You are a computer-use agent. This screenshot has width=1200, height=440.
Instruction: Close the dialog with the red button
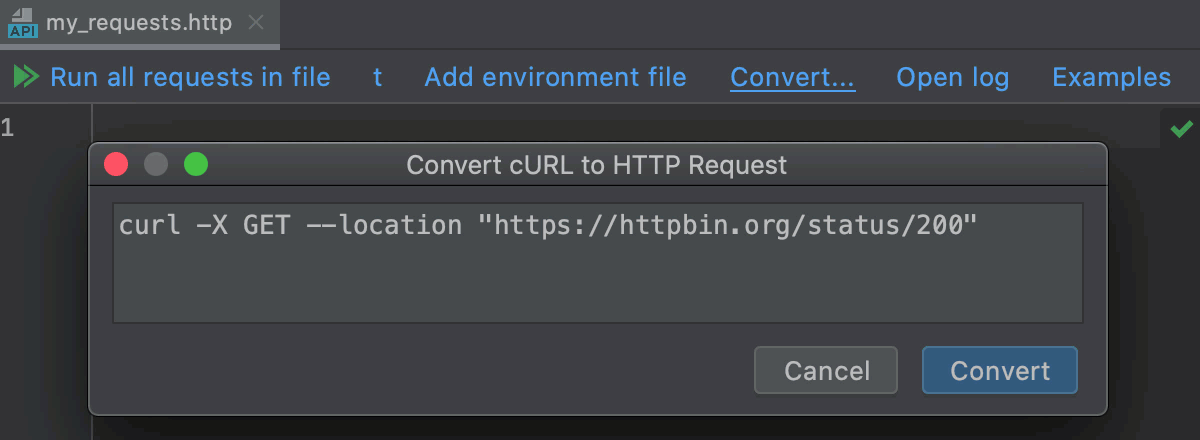(x=117, y=164)
